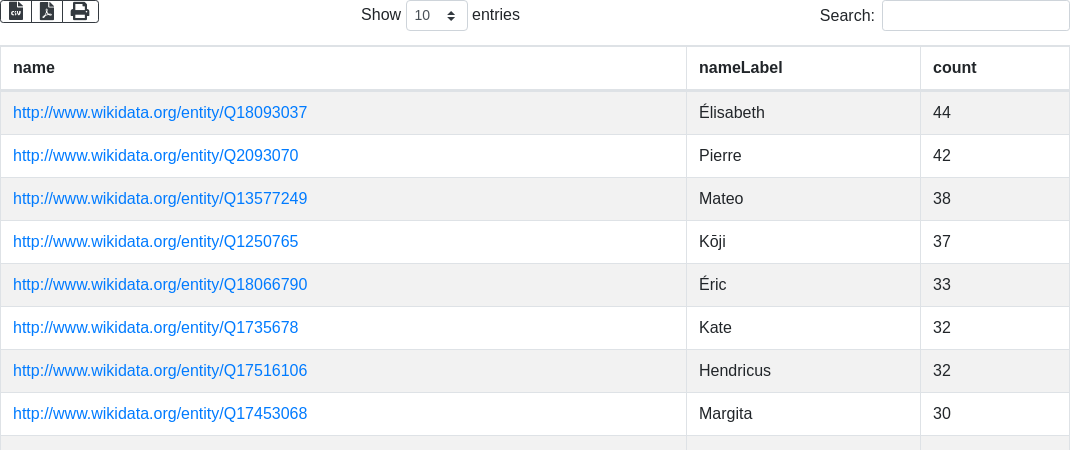The image size is (1070, 450).
Task: Open Wikidata entity Q18066790 link
Action: click(160, 285)
